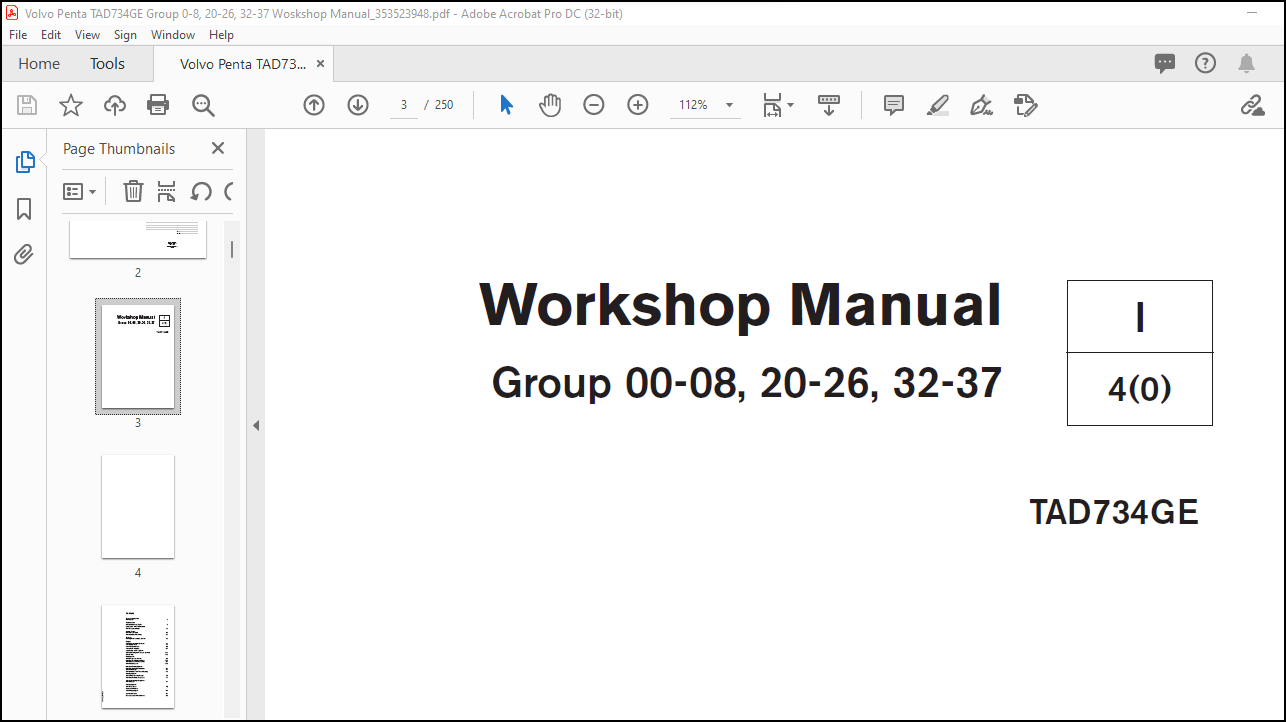The height and width of the screenshot is (722, 1286).
Task: Zoom out with minus button
Action: coord(594,105)
